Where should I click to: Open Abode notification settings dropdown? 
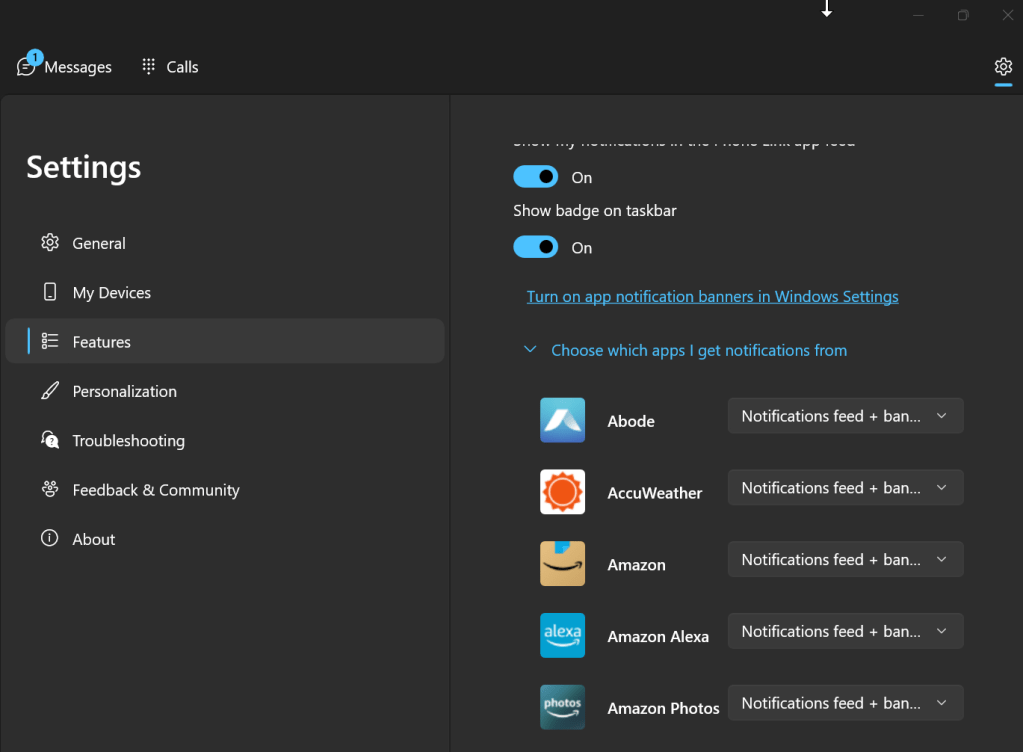(x=845, y=416)
